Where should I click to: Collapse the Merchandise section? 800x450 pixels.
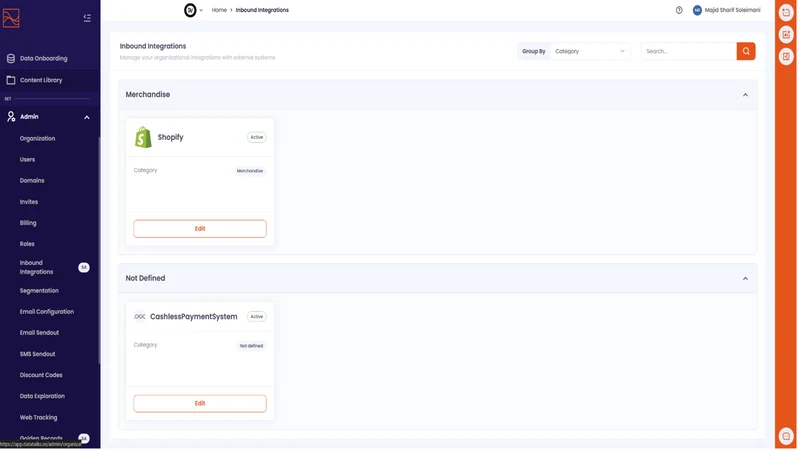745,95
